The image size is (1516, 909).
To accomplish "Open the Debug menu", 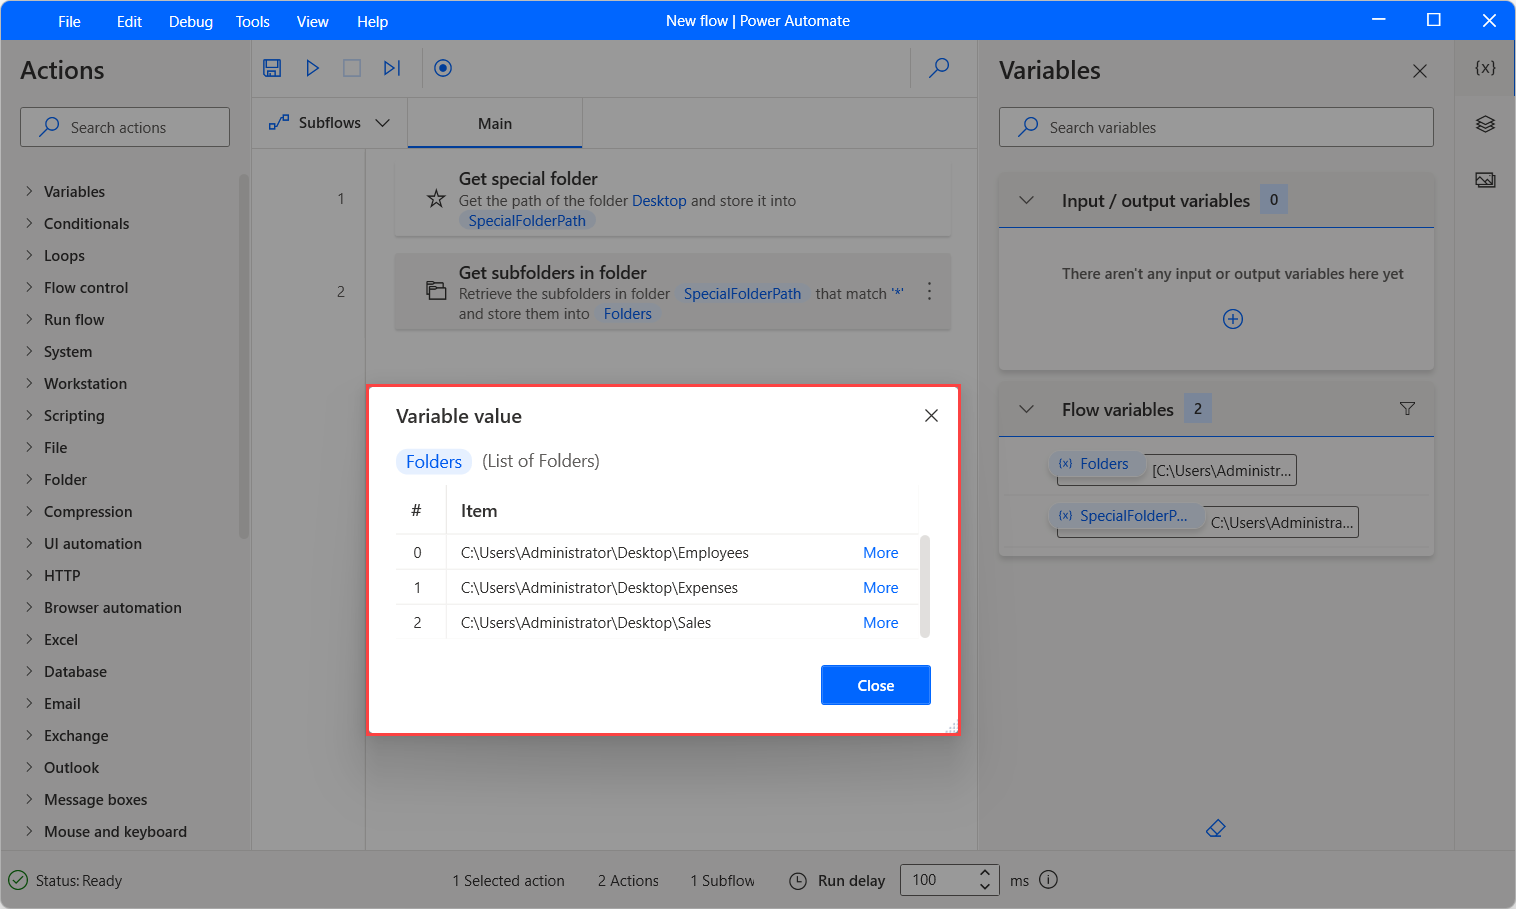I will click(190, 21).
